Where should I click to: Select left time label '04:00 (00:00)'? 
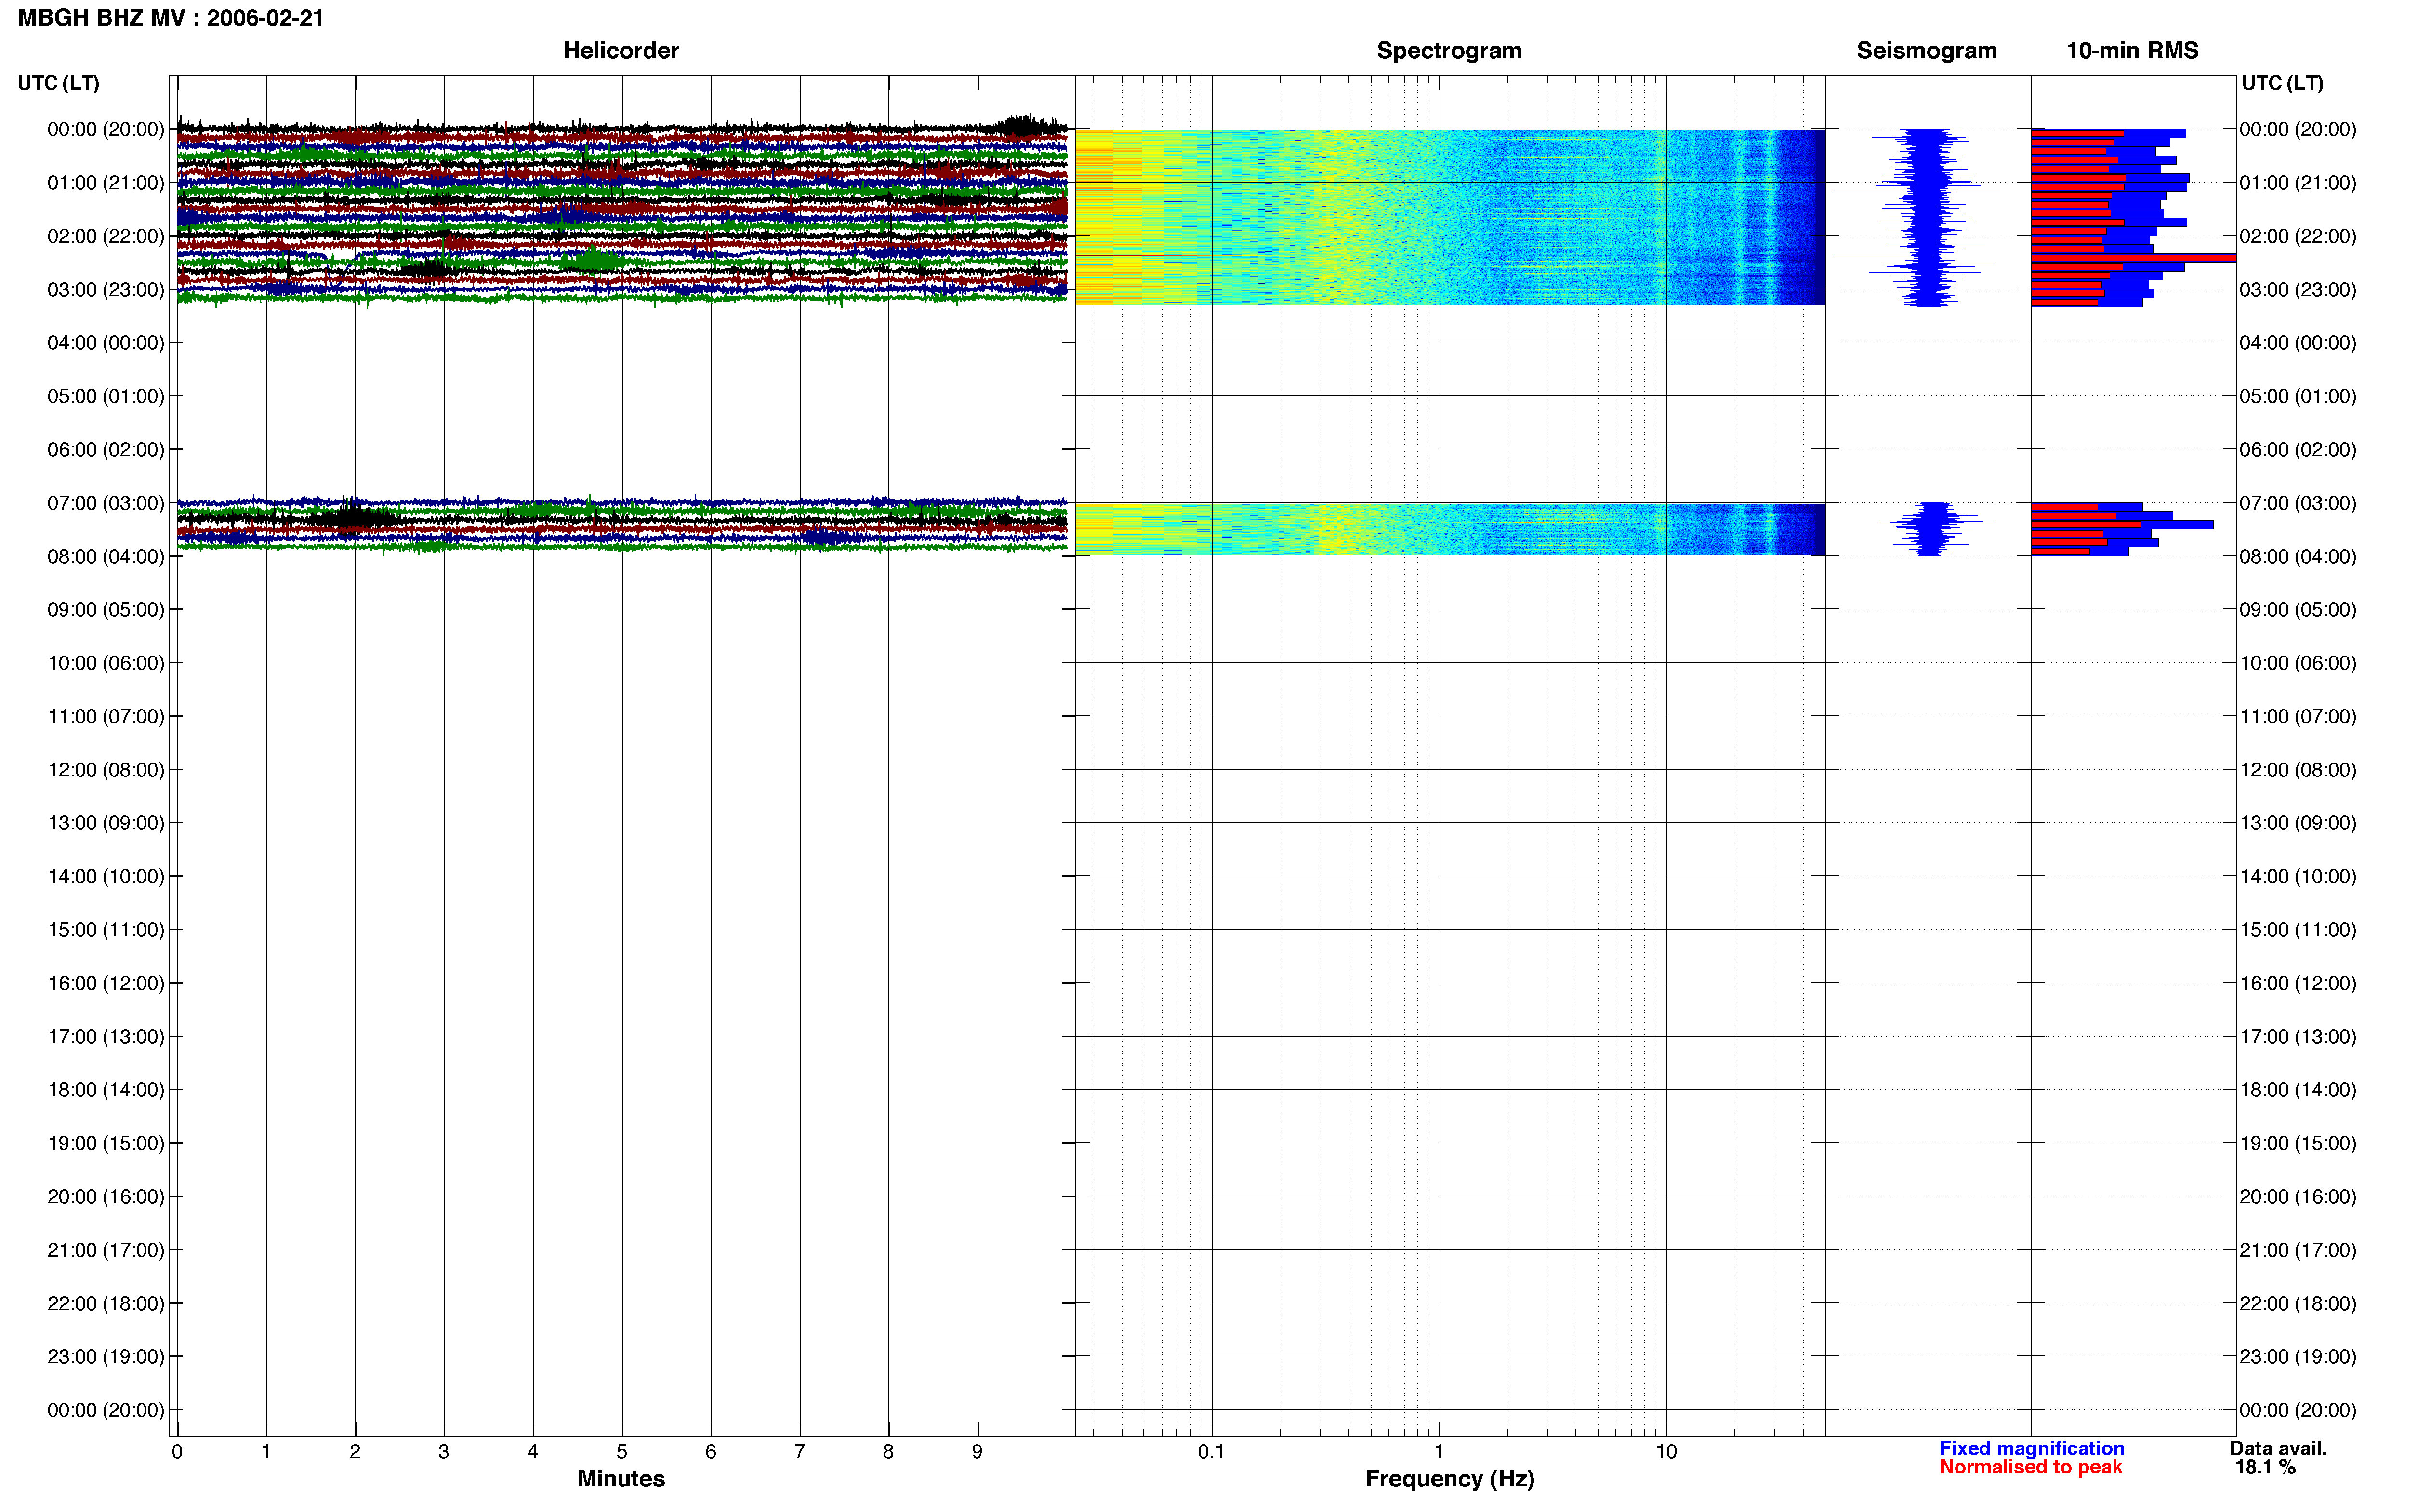pos(106,343)
